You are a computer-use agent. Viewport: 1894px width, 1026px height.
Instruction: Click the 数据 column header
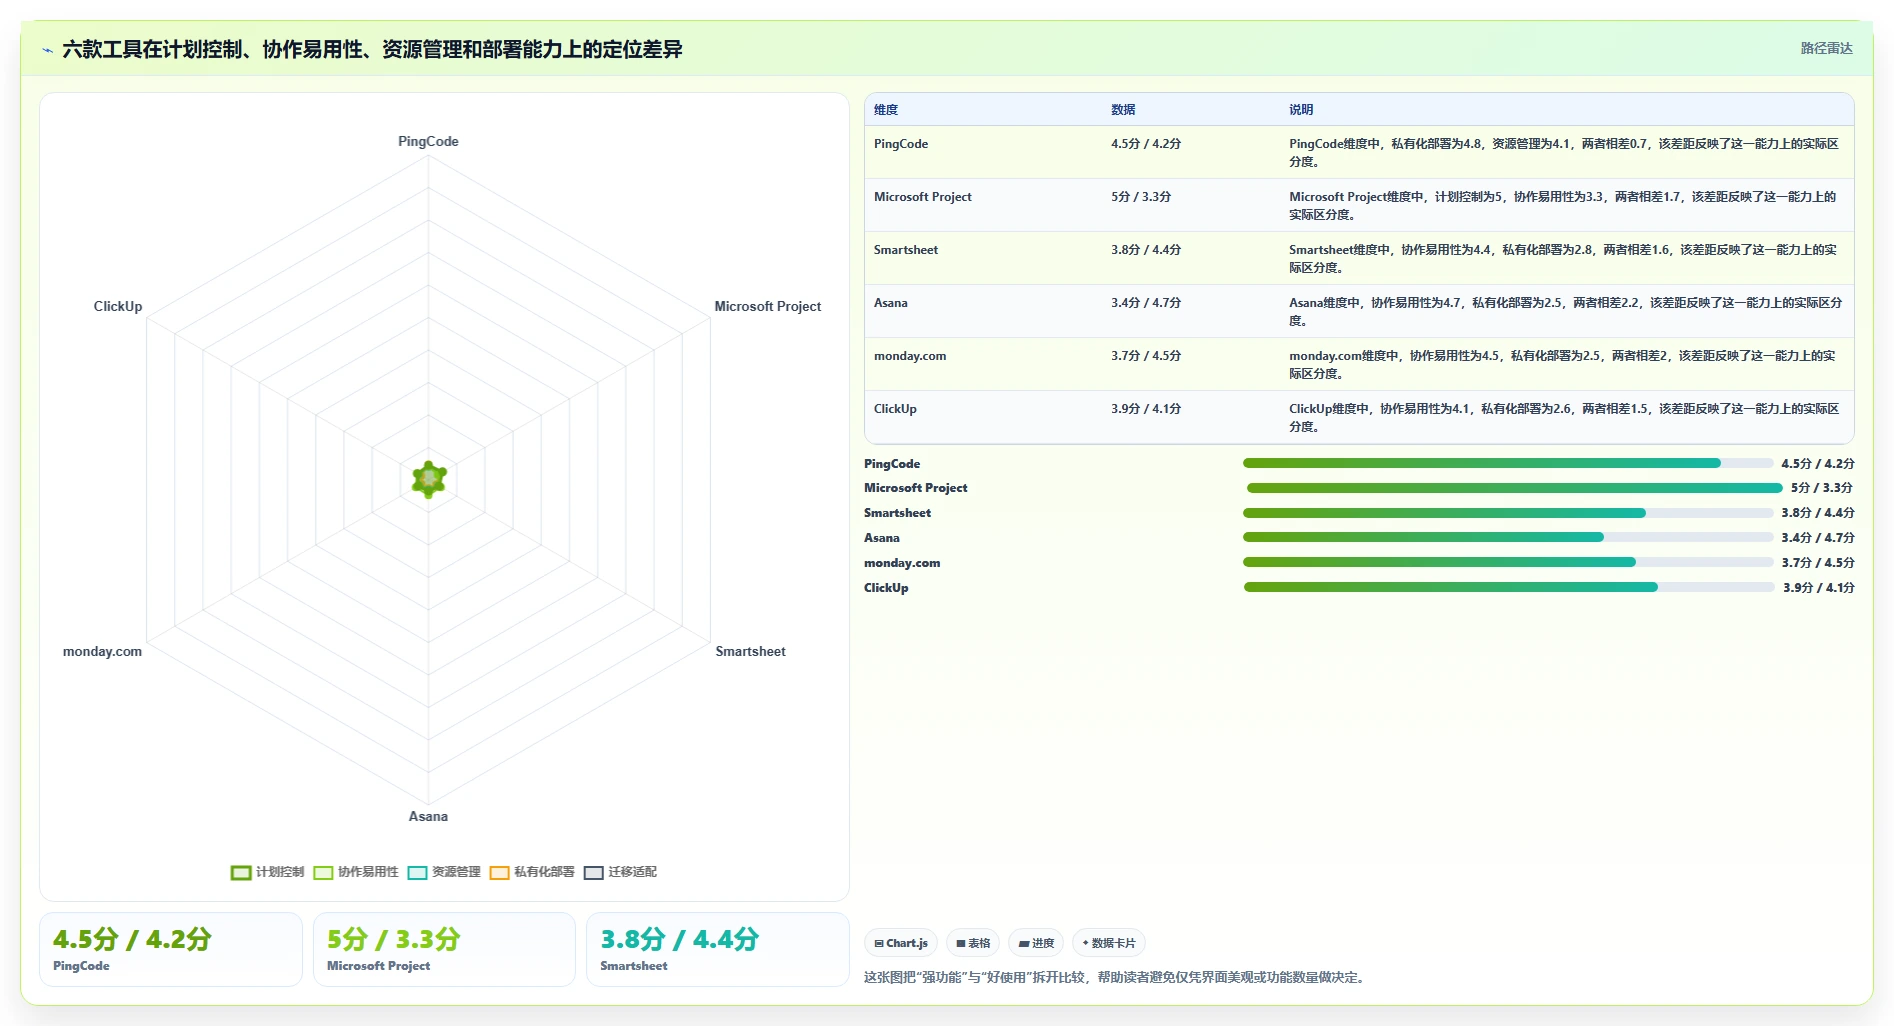[x=1123, y=110]
